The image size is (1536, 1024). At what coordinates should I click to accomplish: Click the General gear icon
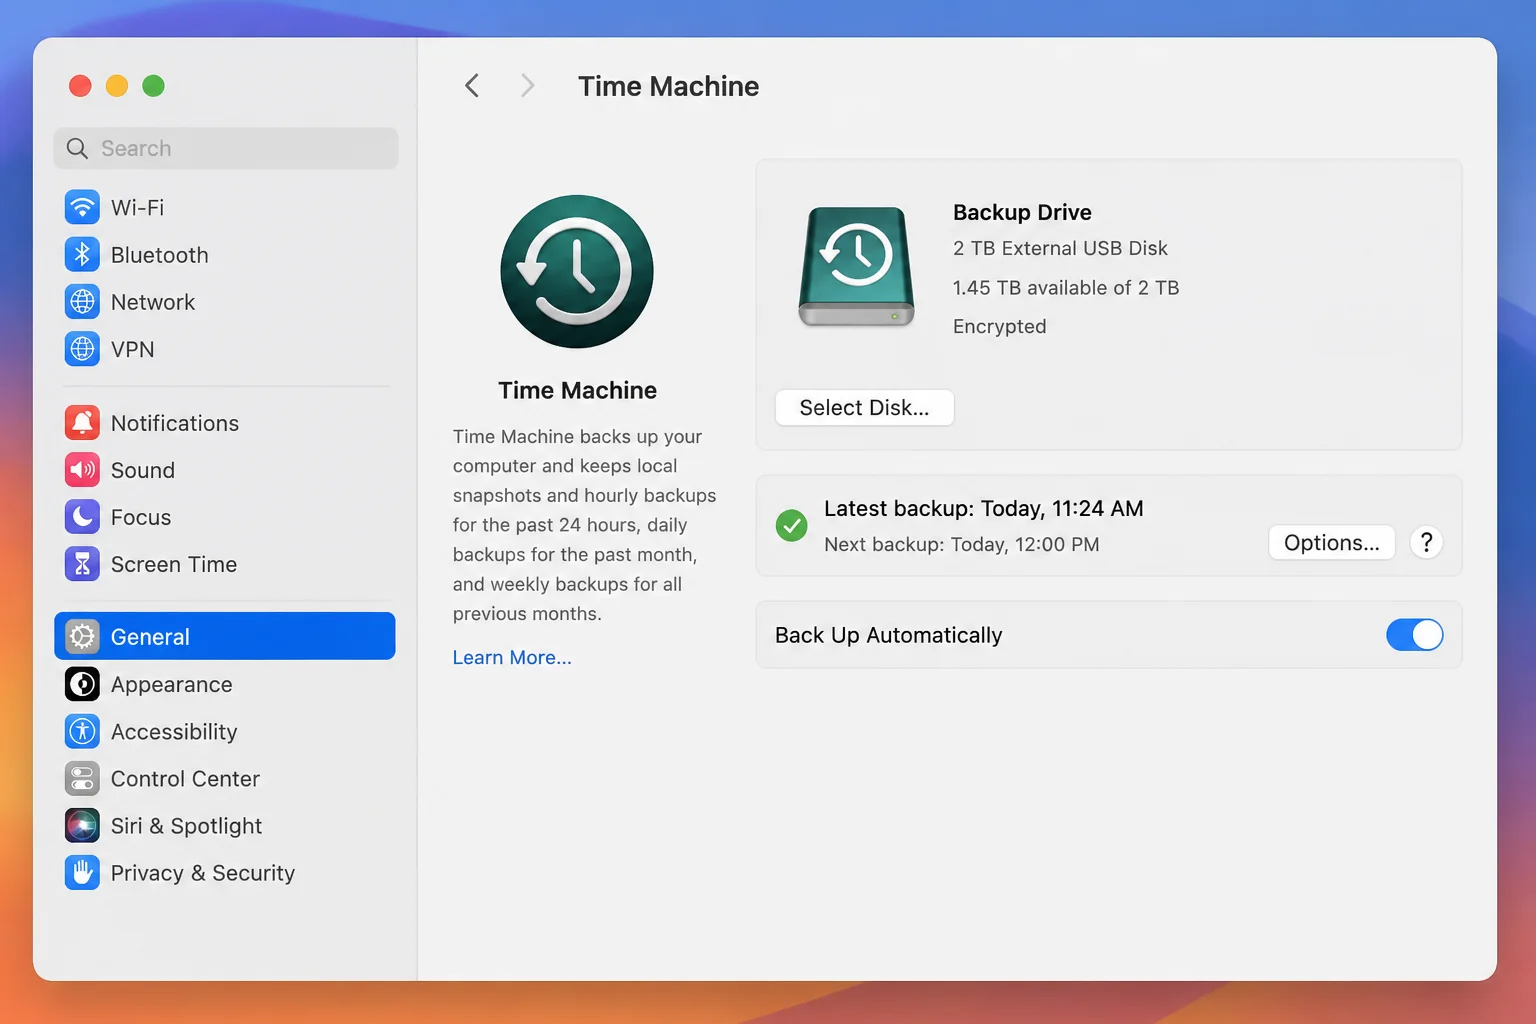[x=82, y=636]
